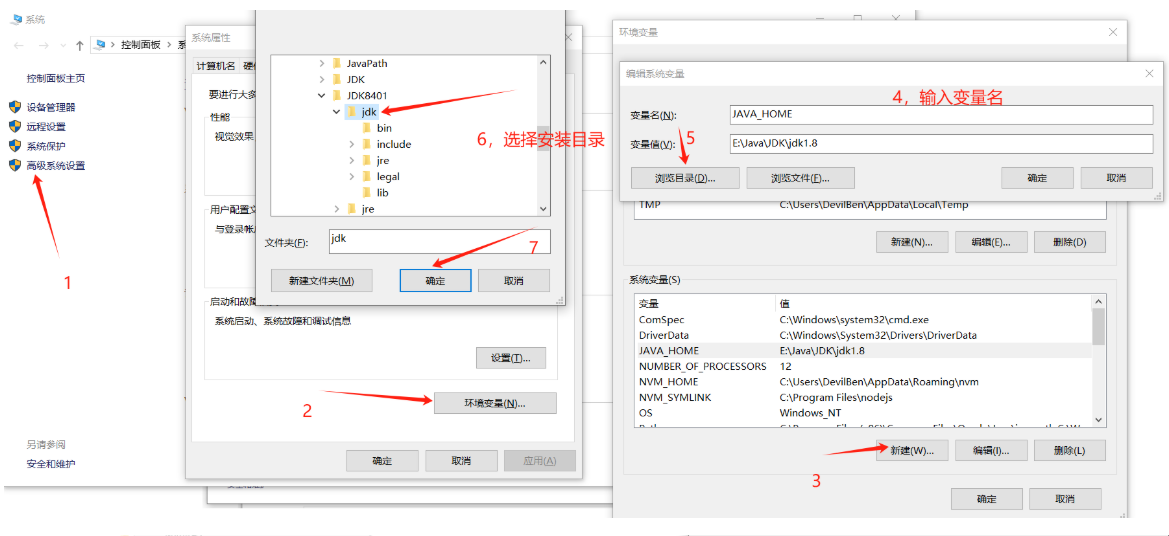This screenshot has height=536, width=1169.
Task: Open 安全和维护 link
Action: coord(51,464)
